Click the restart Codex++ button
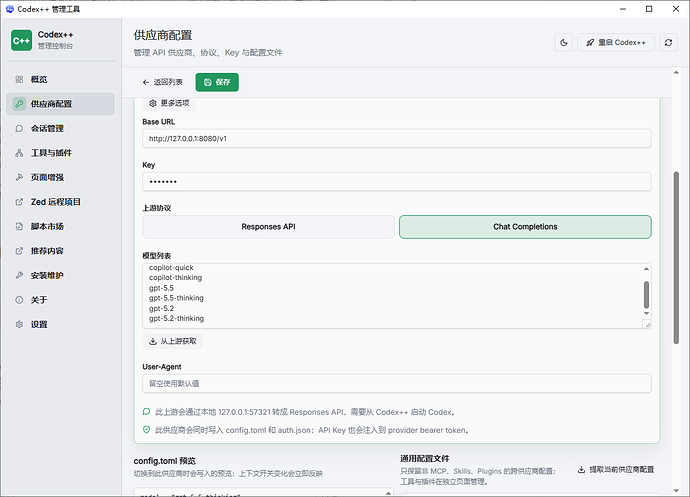 (x=616, y=43)
